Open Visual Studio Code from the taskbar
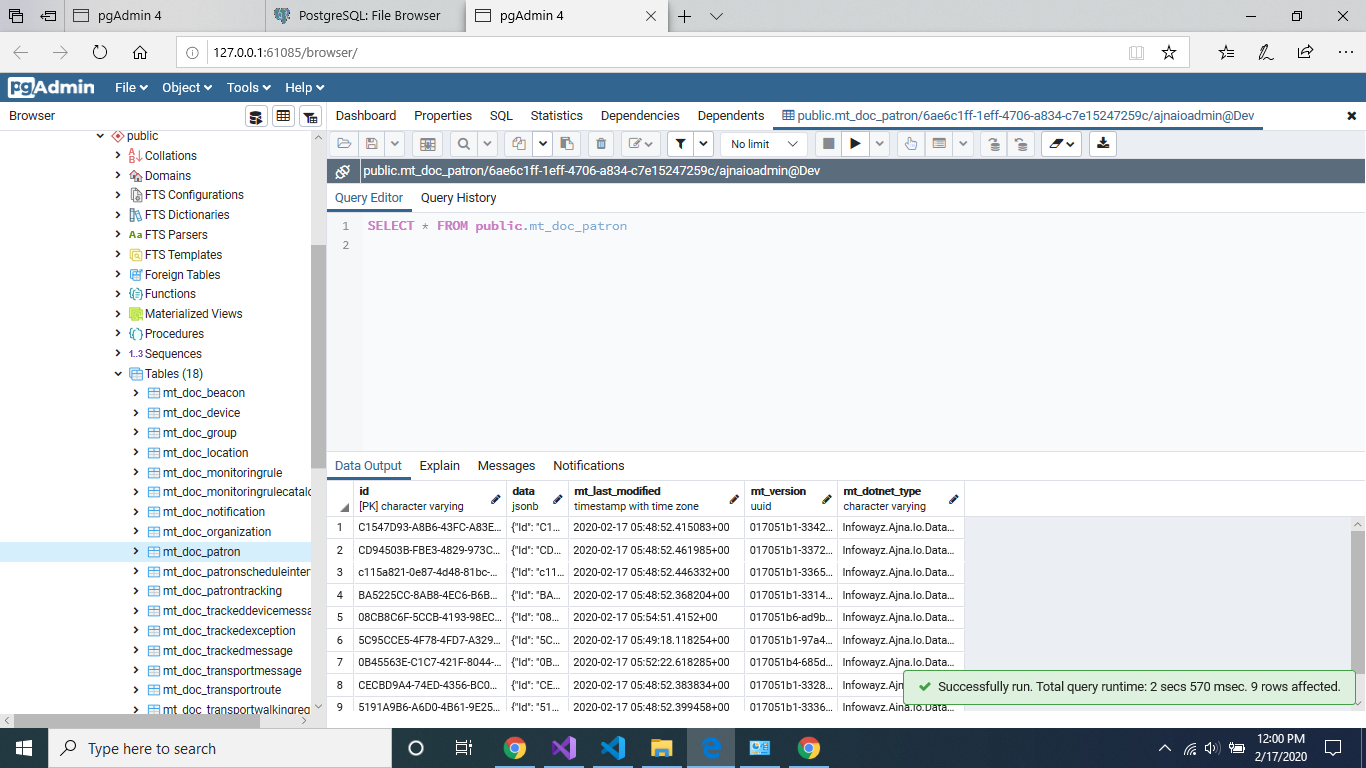 pos(613,748)
